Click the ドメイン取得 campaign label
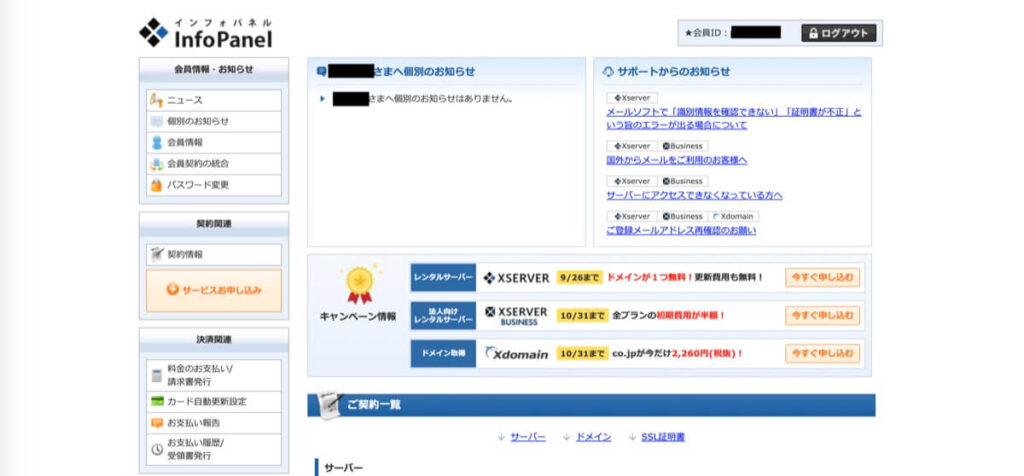 (x=443, y=353)
